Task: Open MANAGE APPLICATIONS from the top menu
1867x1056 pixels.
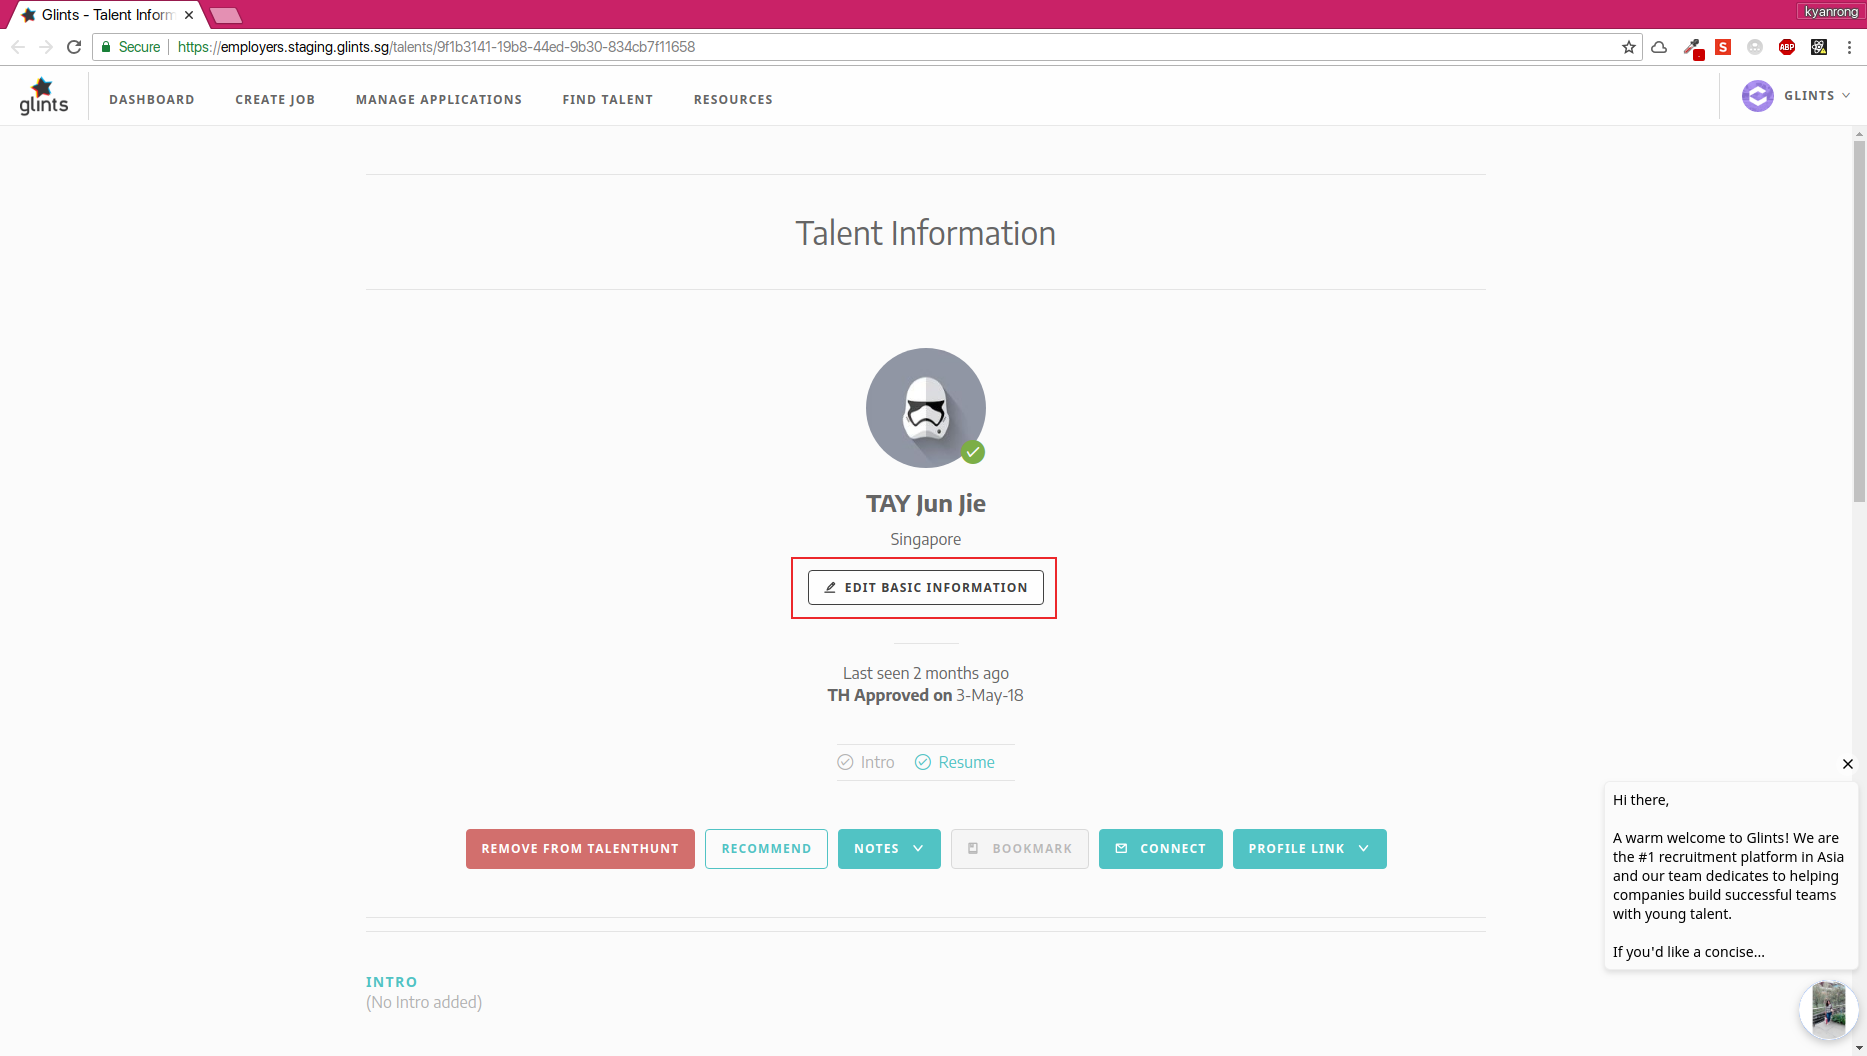Action: click(x=439, y=99)
